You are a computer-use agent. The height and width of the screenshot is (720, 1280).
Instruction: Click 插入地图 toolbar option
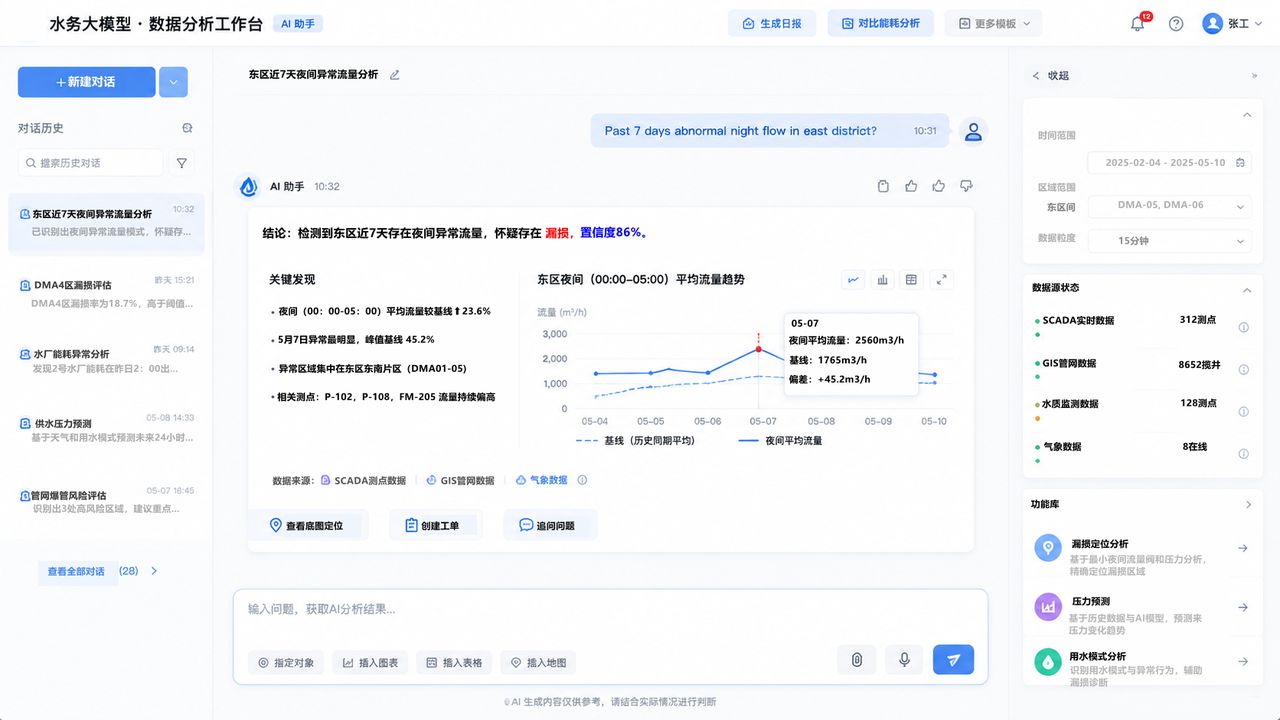point(538,662)
